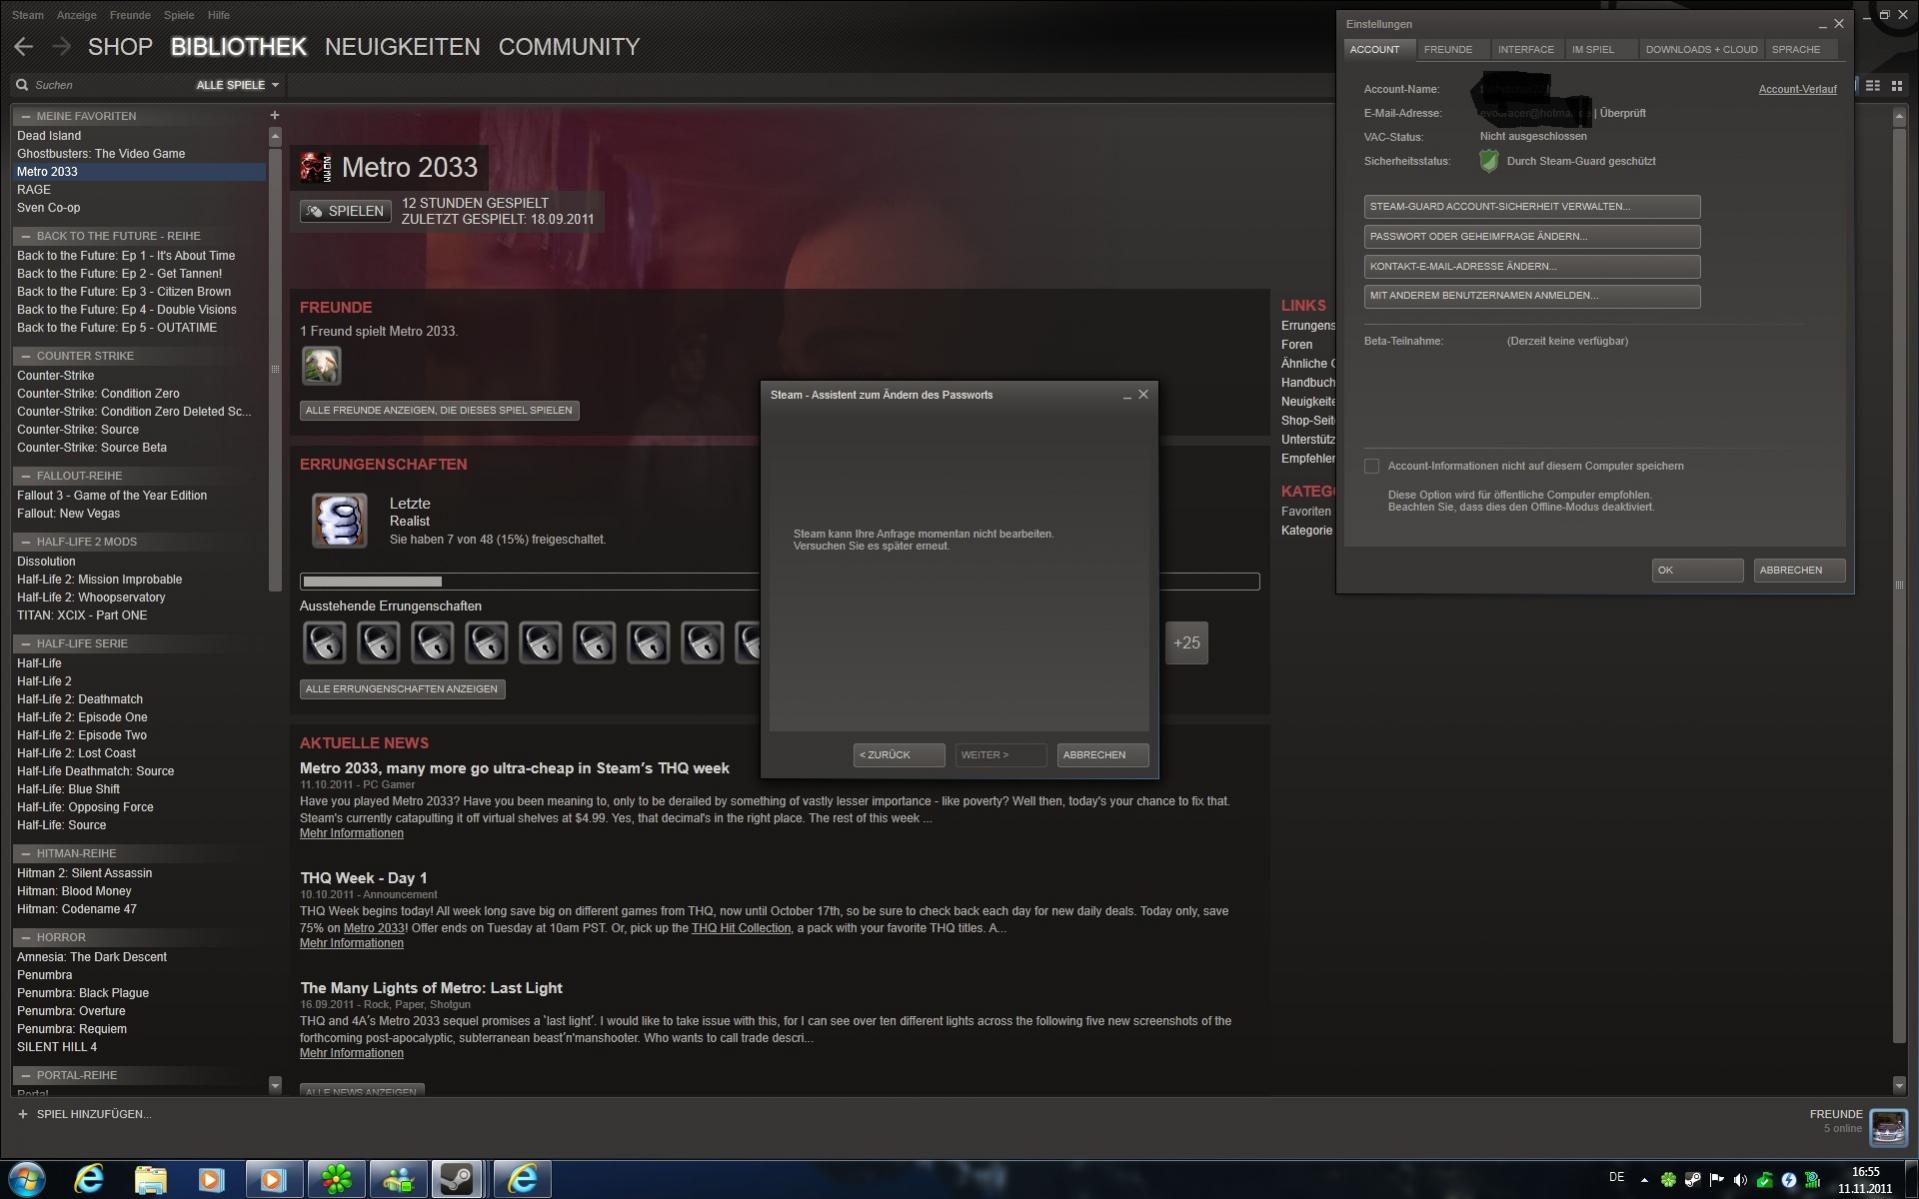Collapse FALLOUT-REIHE category

point(25,476)
